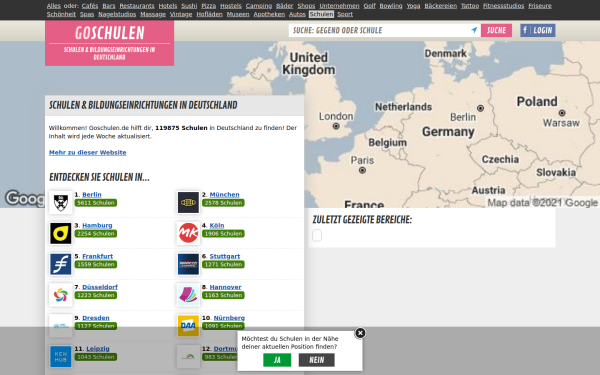Select the Schulen category menu item
This screenshot has height=375, width=600.
(x=321, y=14)
